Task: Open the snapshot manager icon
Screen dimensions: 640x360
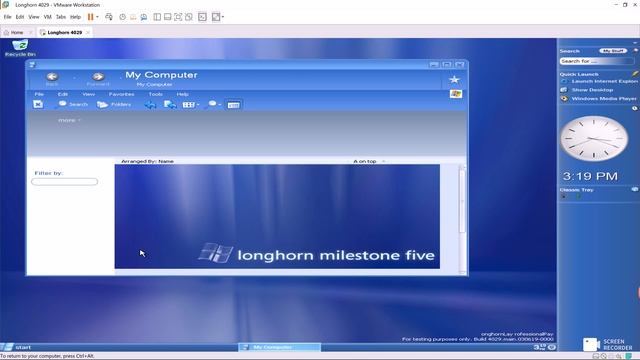Action: (144, 17)
